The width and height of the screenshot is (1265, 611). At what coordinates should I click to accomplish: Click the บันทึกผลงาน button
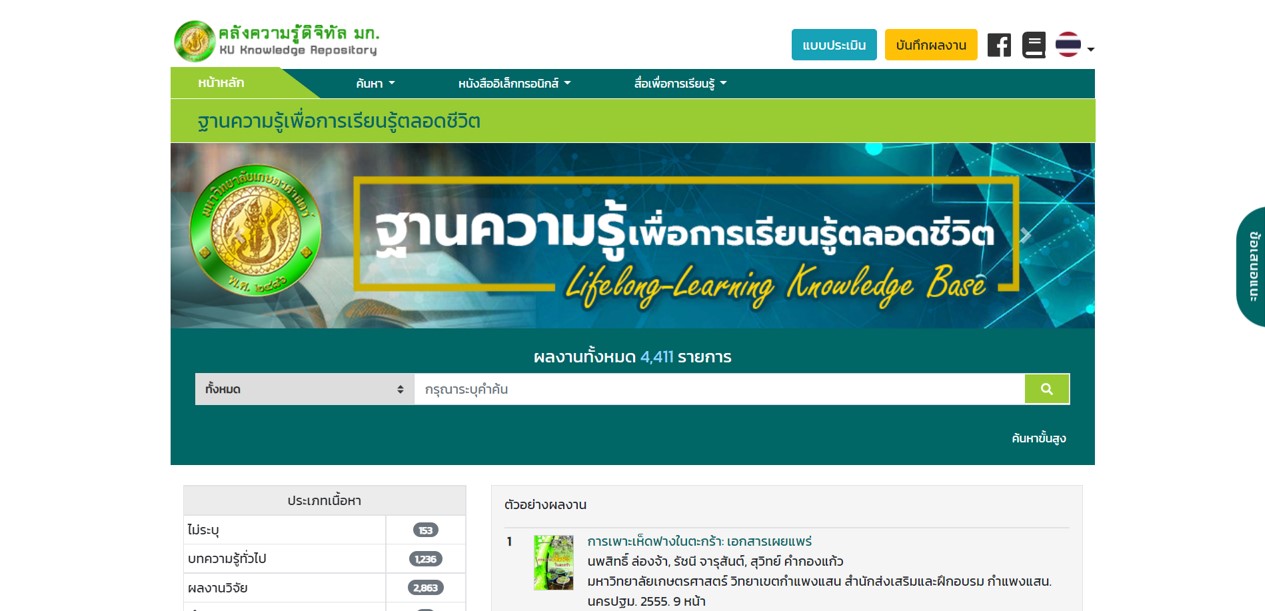931,45
